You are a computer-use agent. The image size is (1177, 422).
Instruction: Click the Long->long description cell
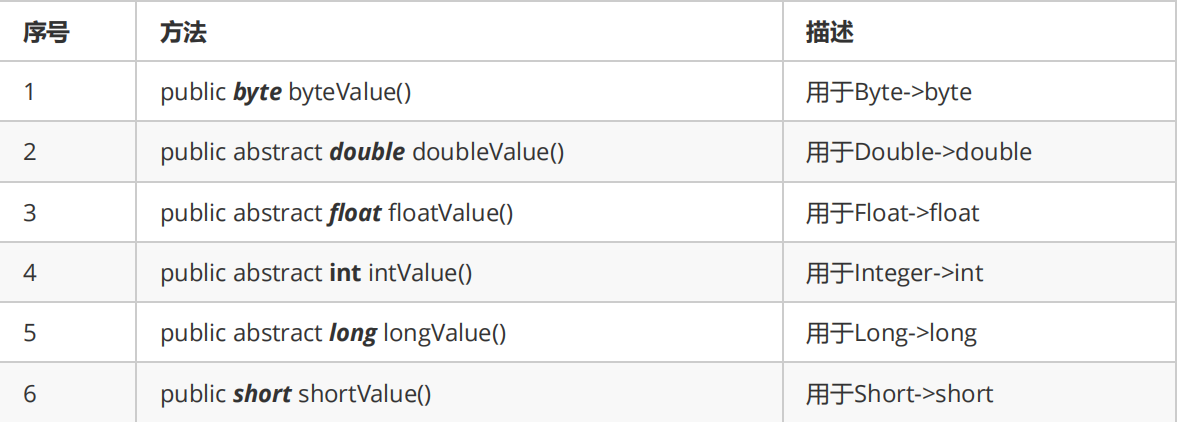click(980, 333)
